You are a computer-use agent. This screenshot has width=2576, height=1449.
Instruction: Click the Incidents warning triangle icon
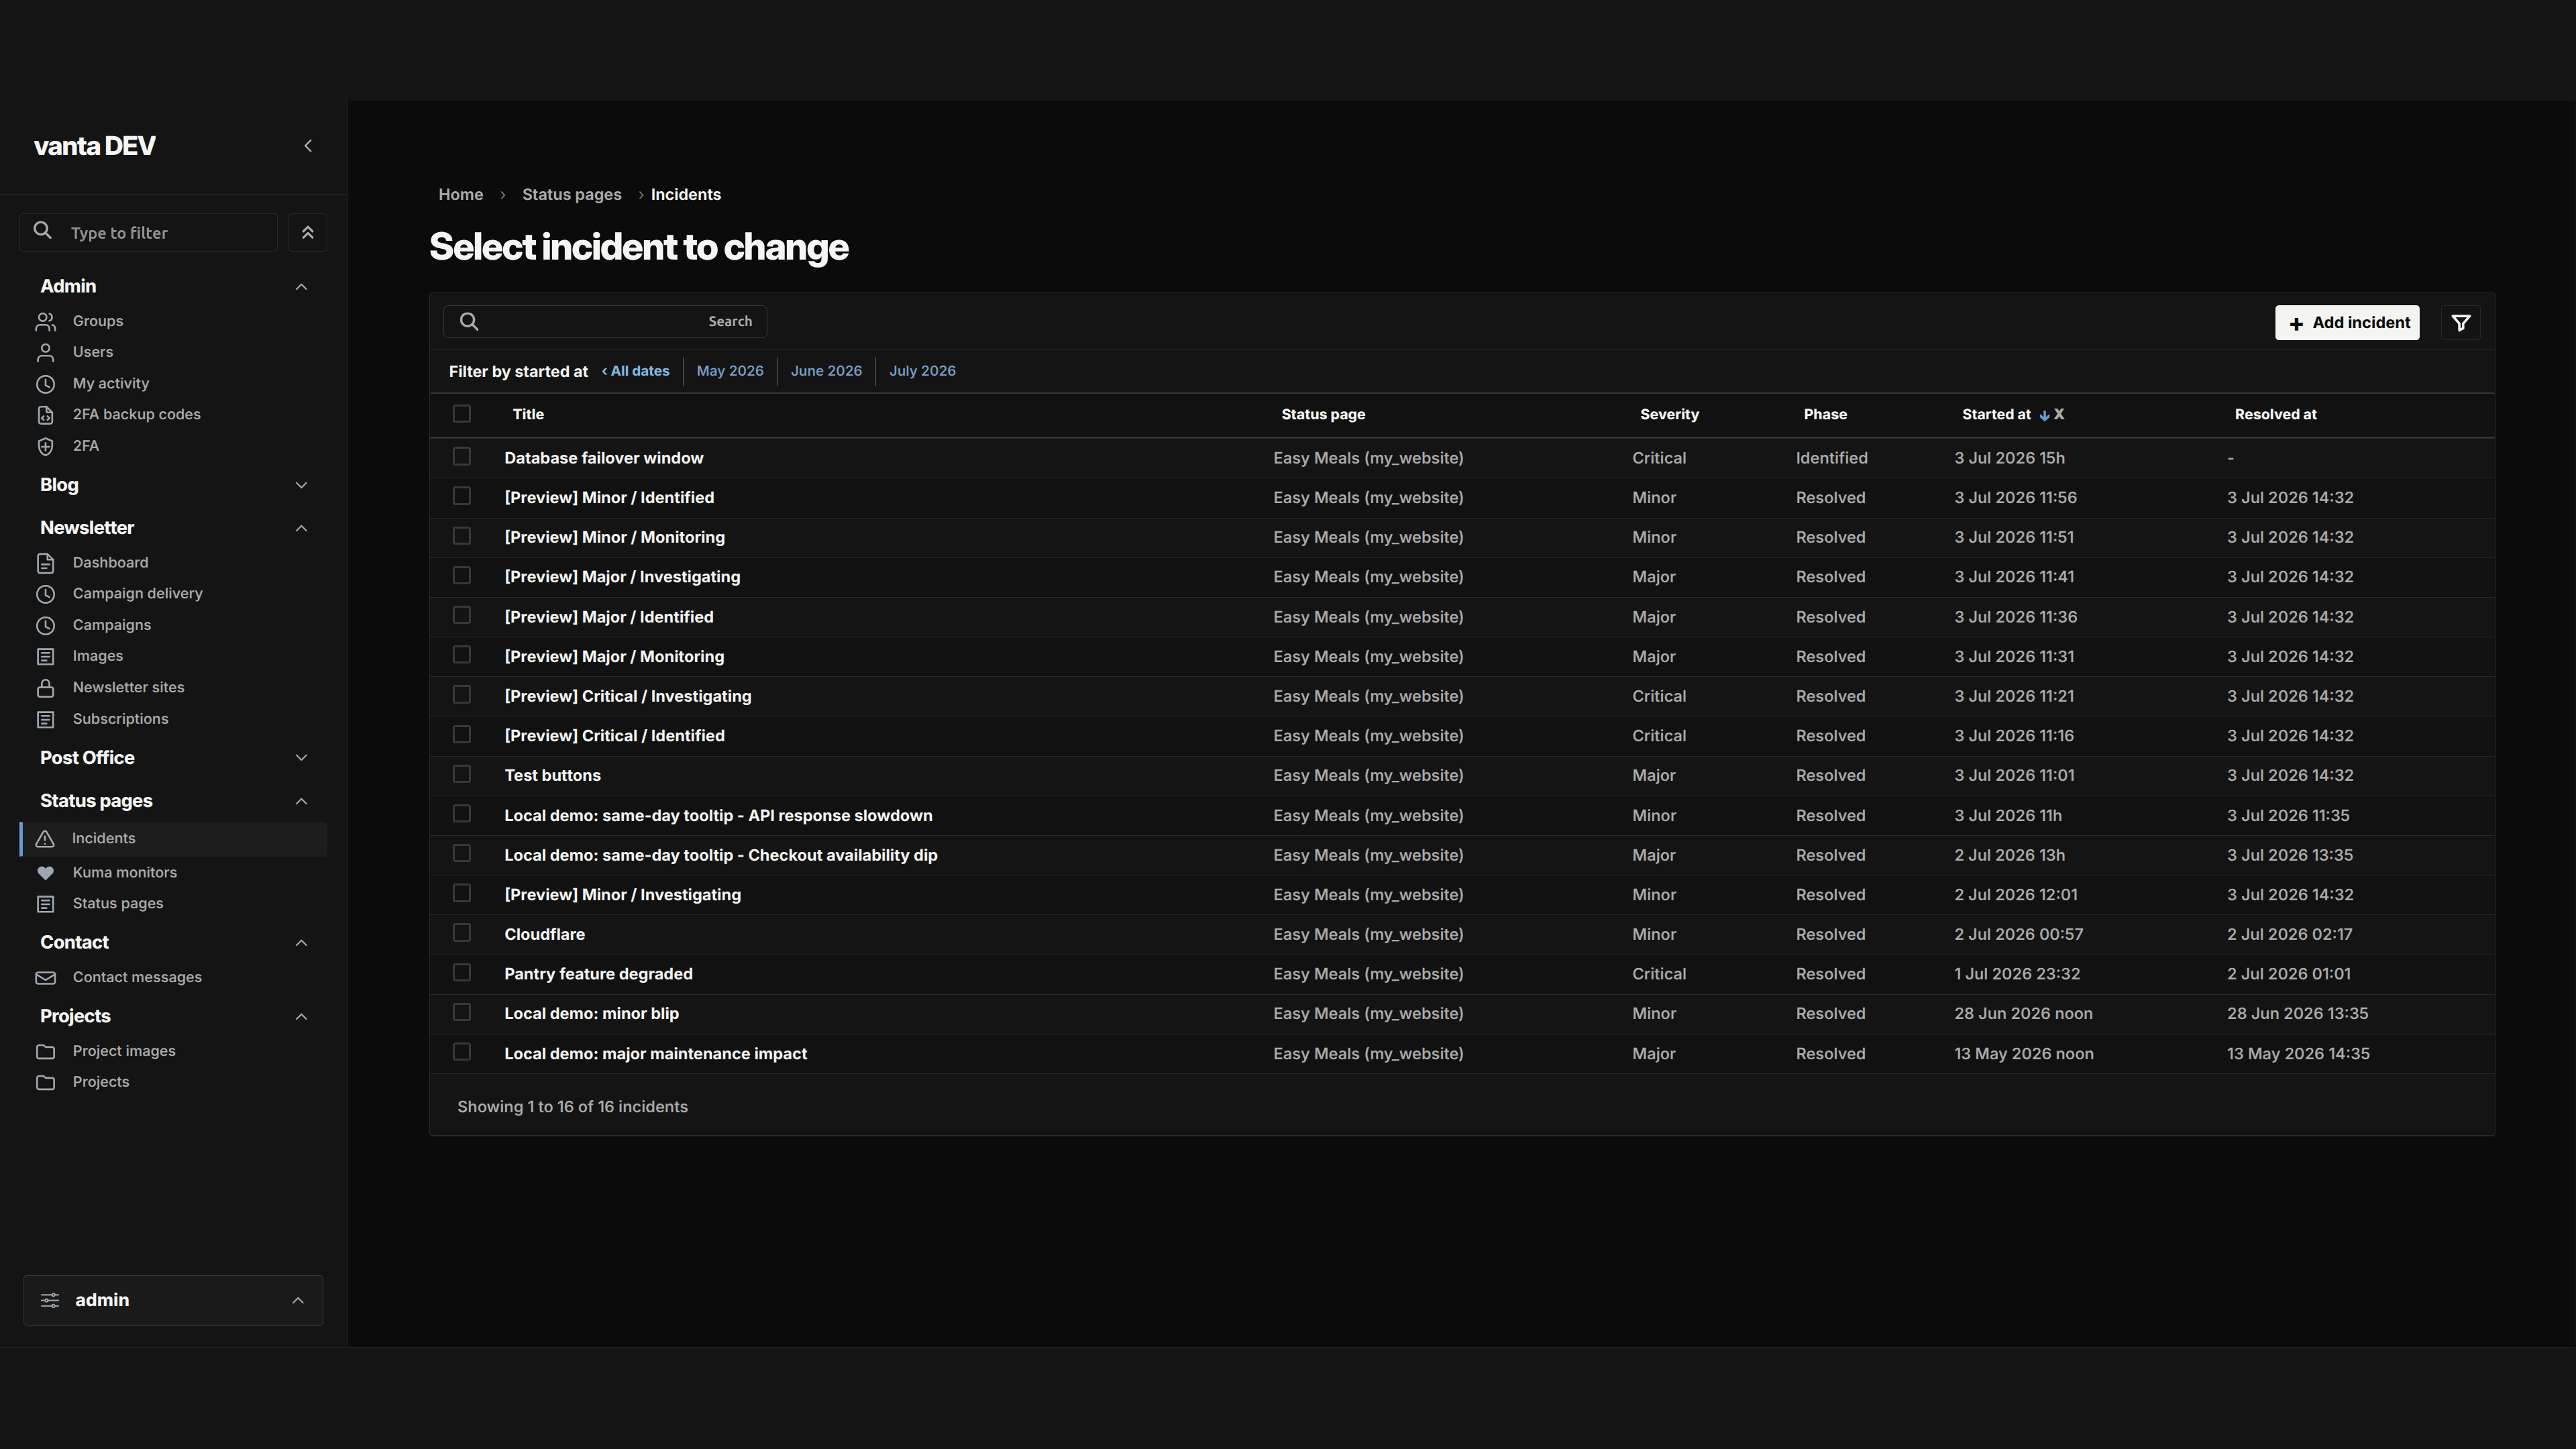click(x=46, y=839)
